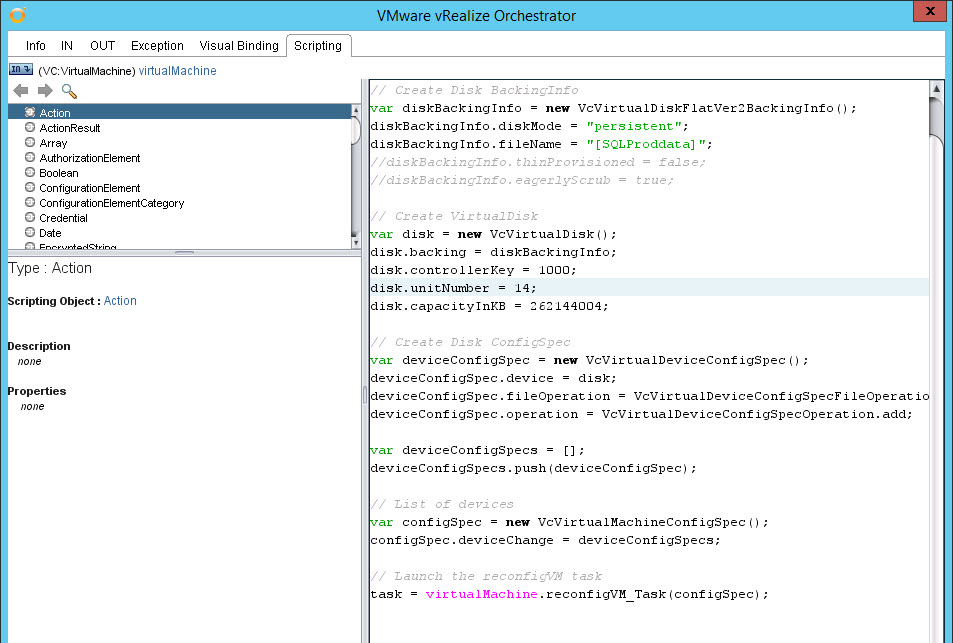The width and height of the screenshot is (953, 643).
Task: Open the IN tab
Action: pos(67,46)
